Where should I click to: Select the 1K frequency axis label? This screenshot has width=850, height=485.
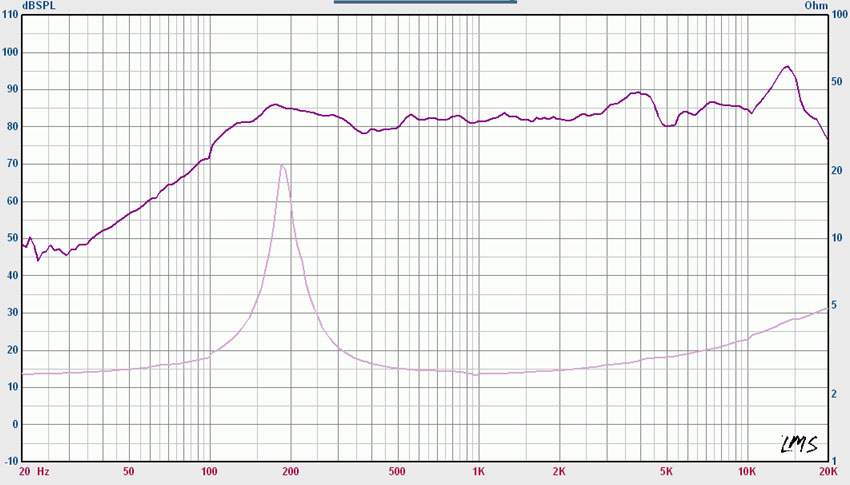478,471
